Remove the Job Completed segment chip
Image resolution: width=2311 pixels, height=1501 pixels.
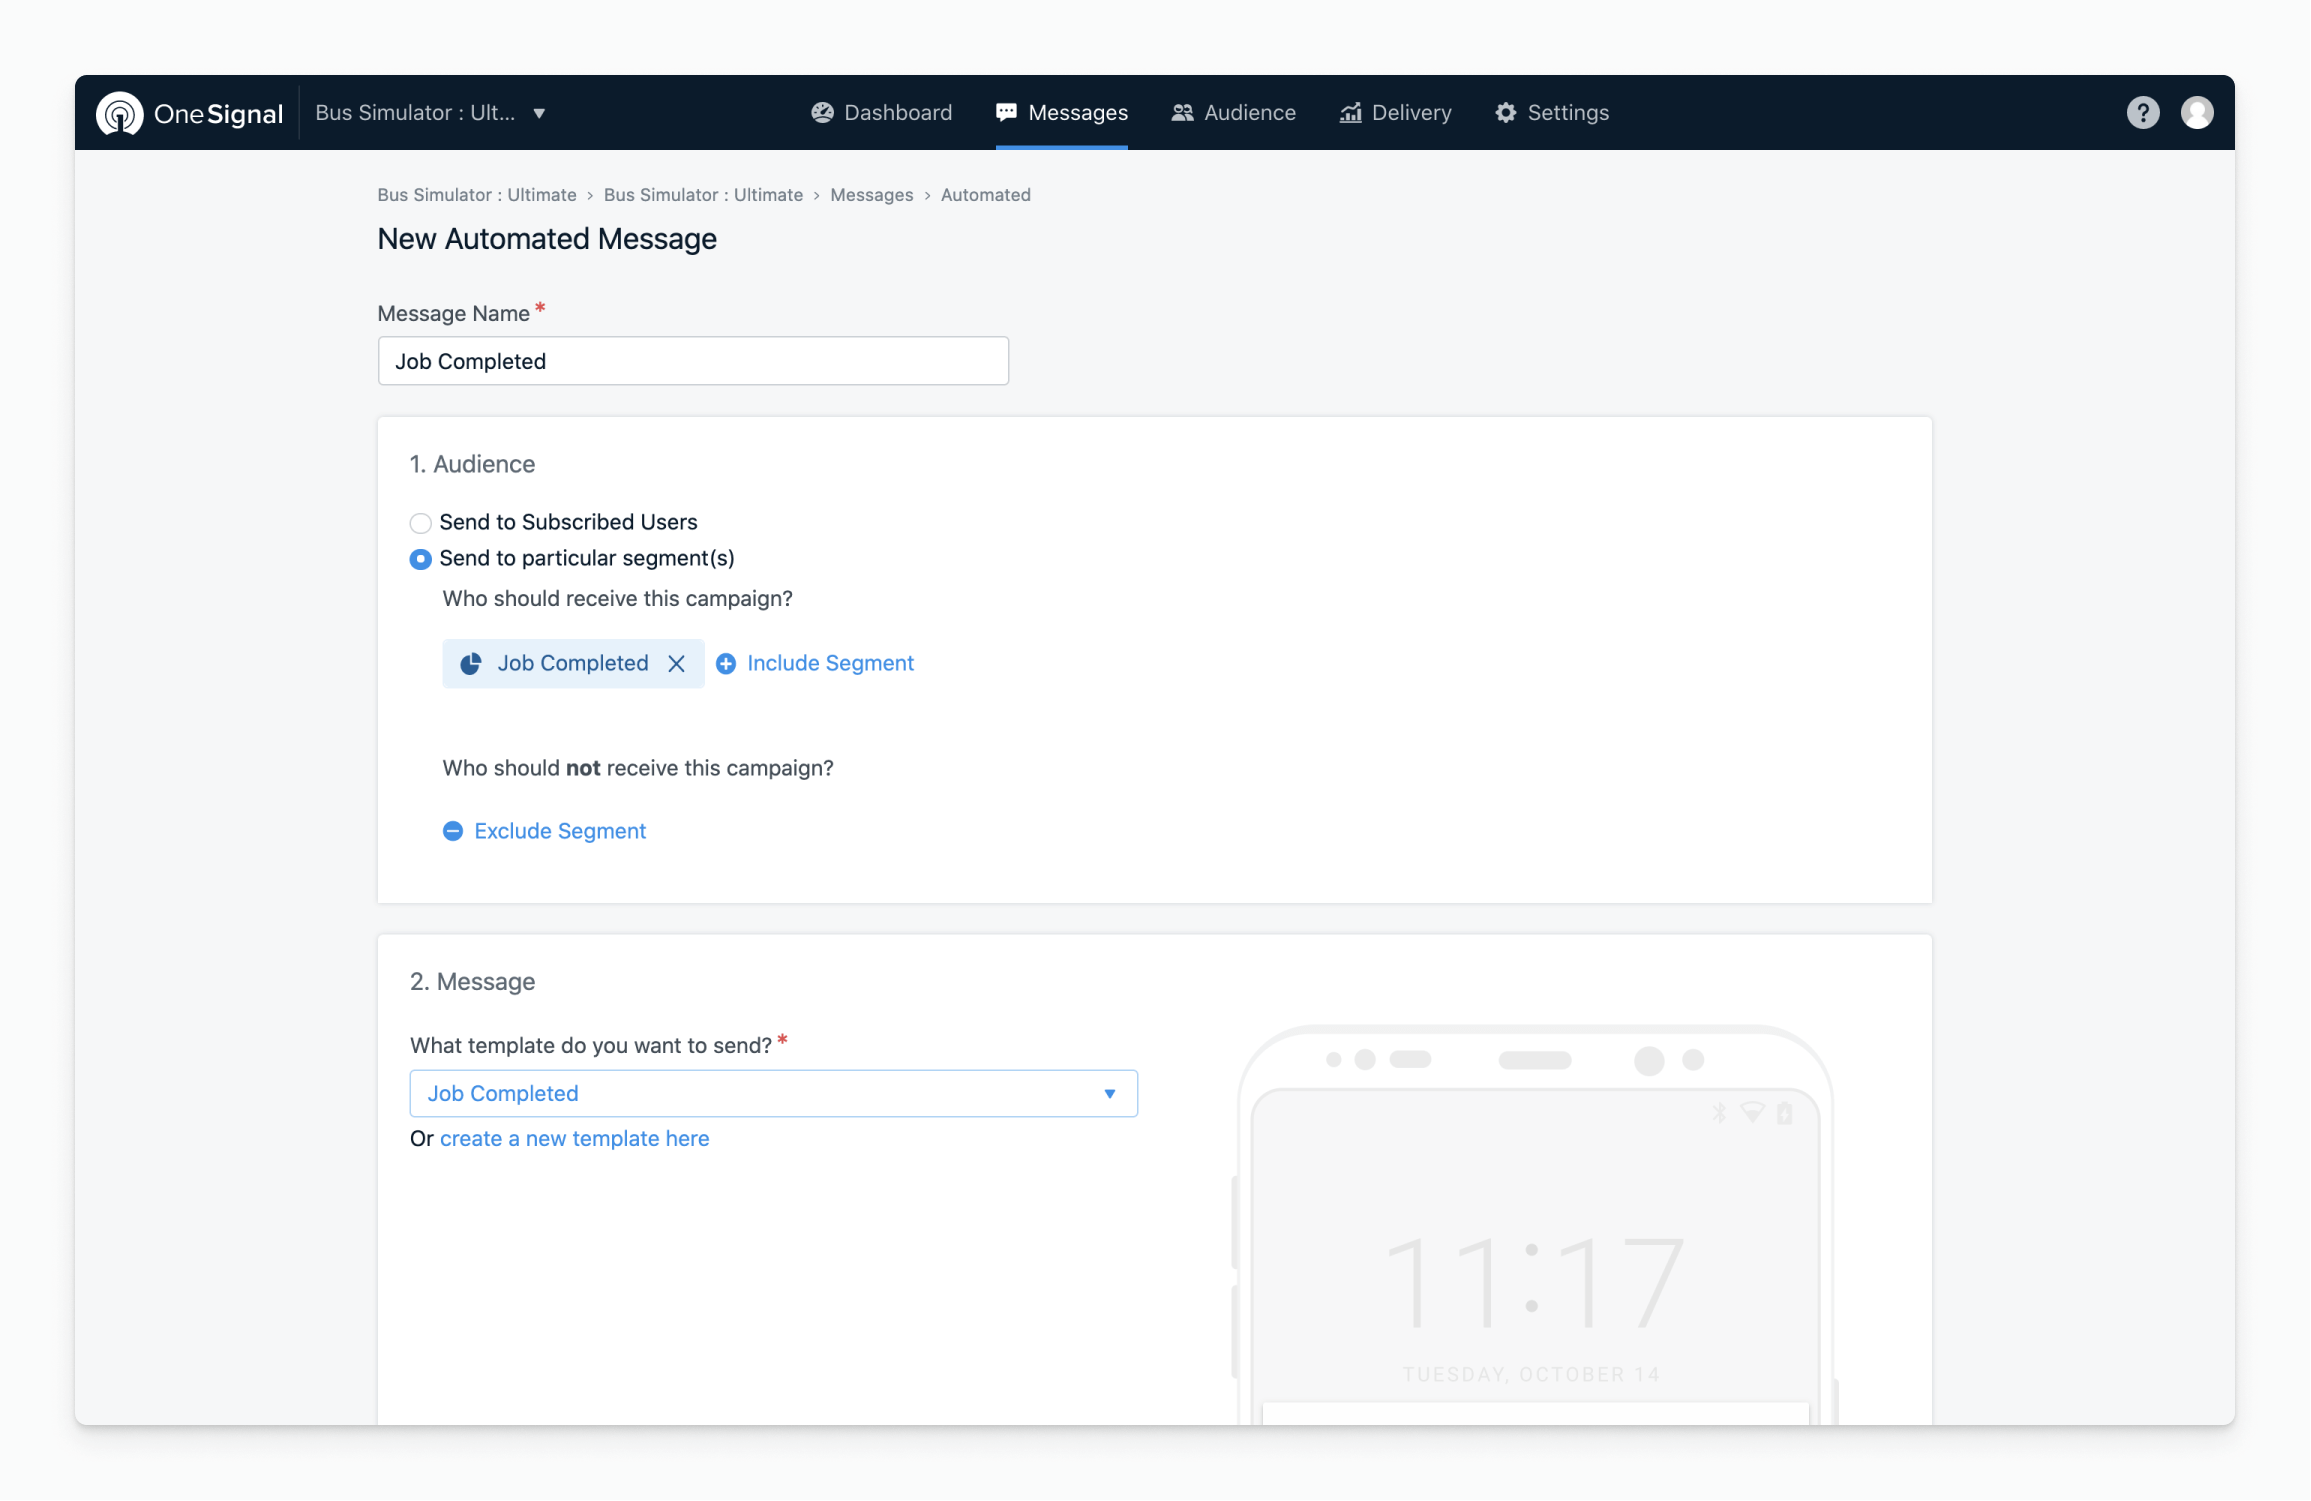coord(677,663)
